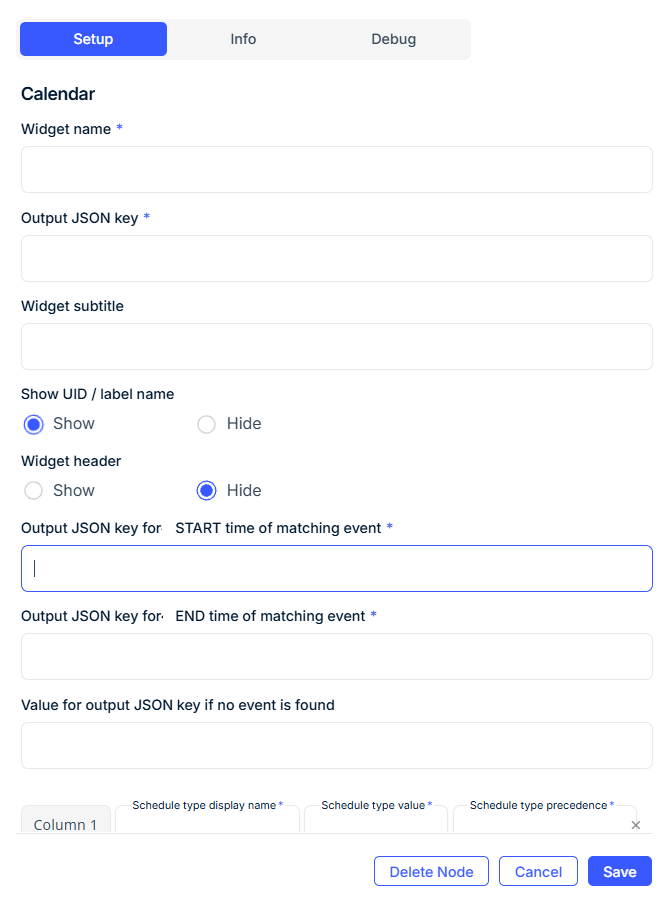Click the Save button
The height and width of the screenshot is (898, 667).
pos(619,870)
